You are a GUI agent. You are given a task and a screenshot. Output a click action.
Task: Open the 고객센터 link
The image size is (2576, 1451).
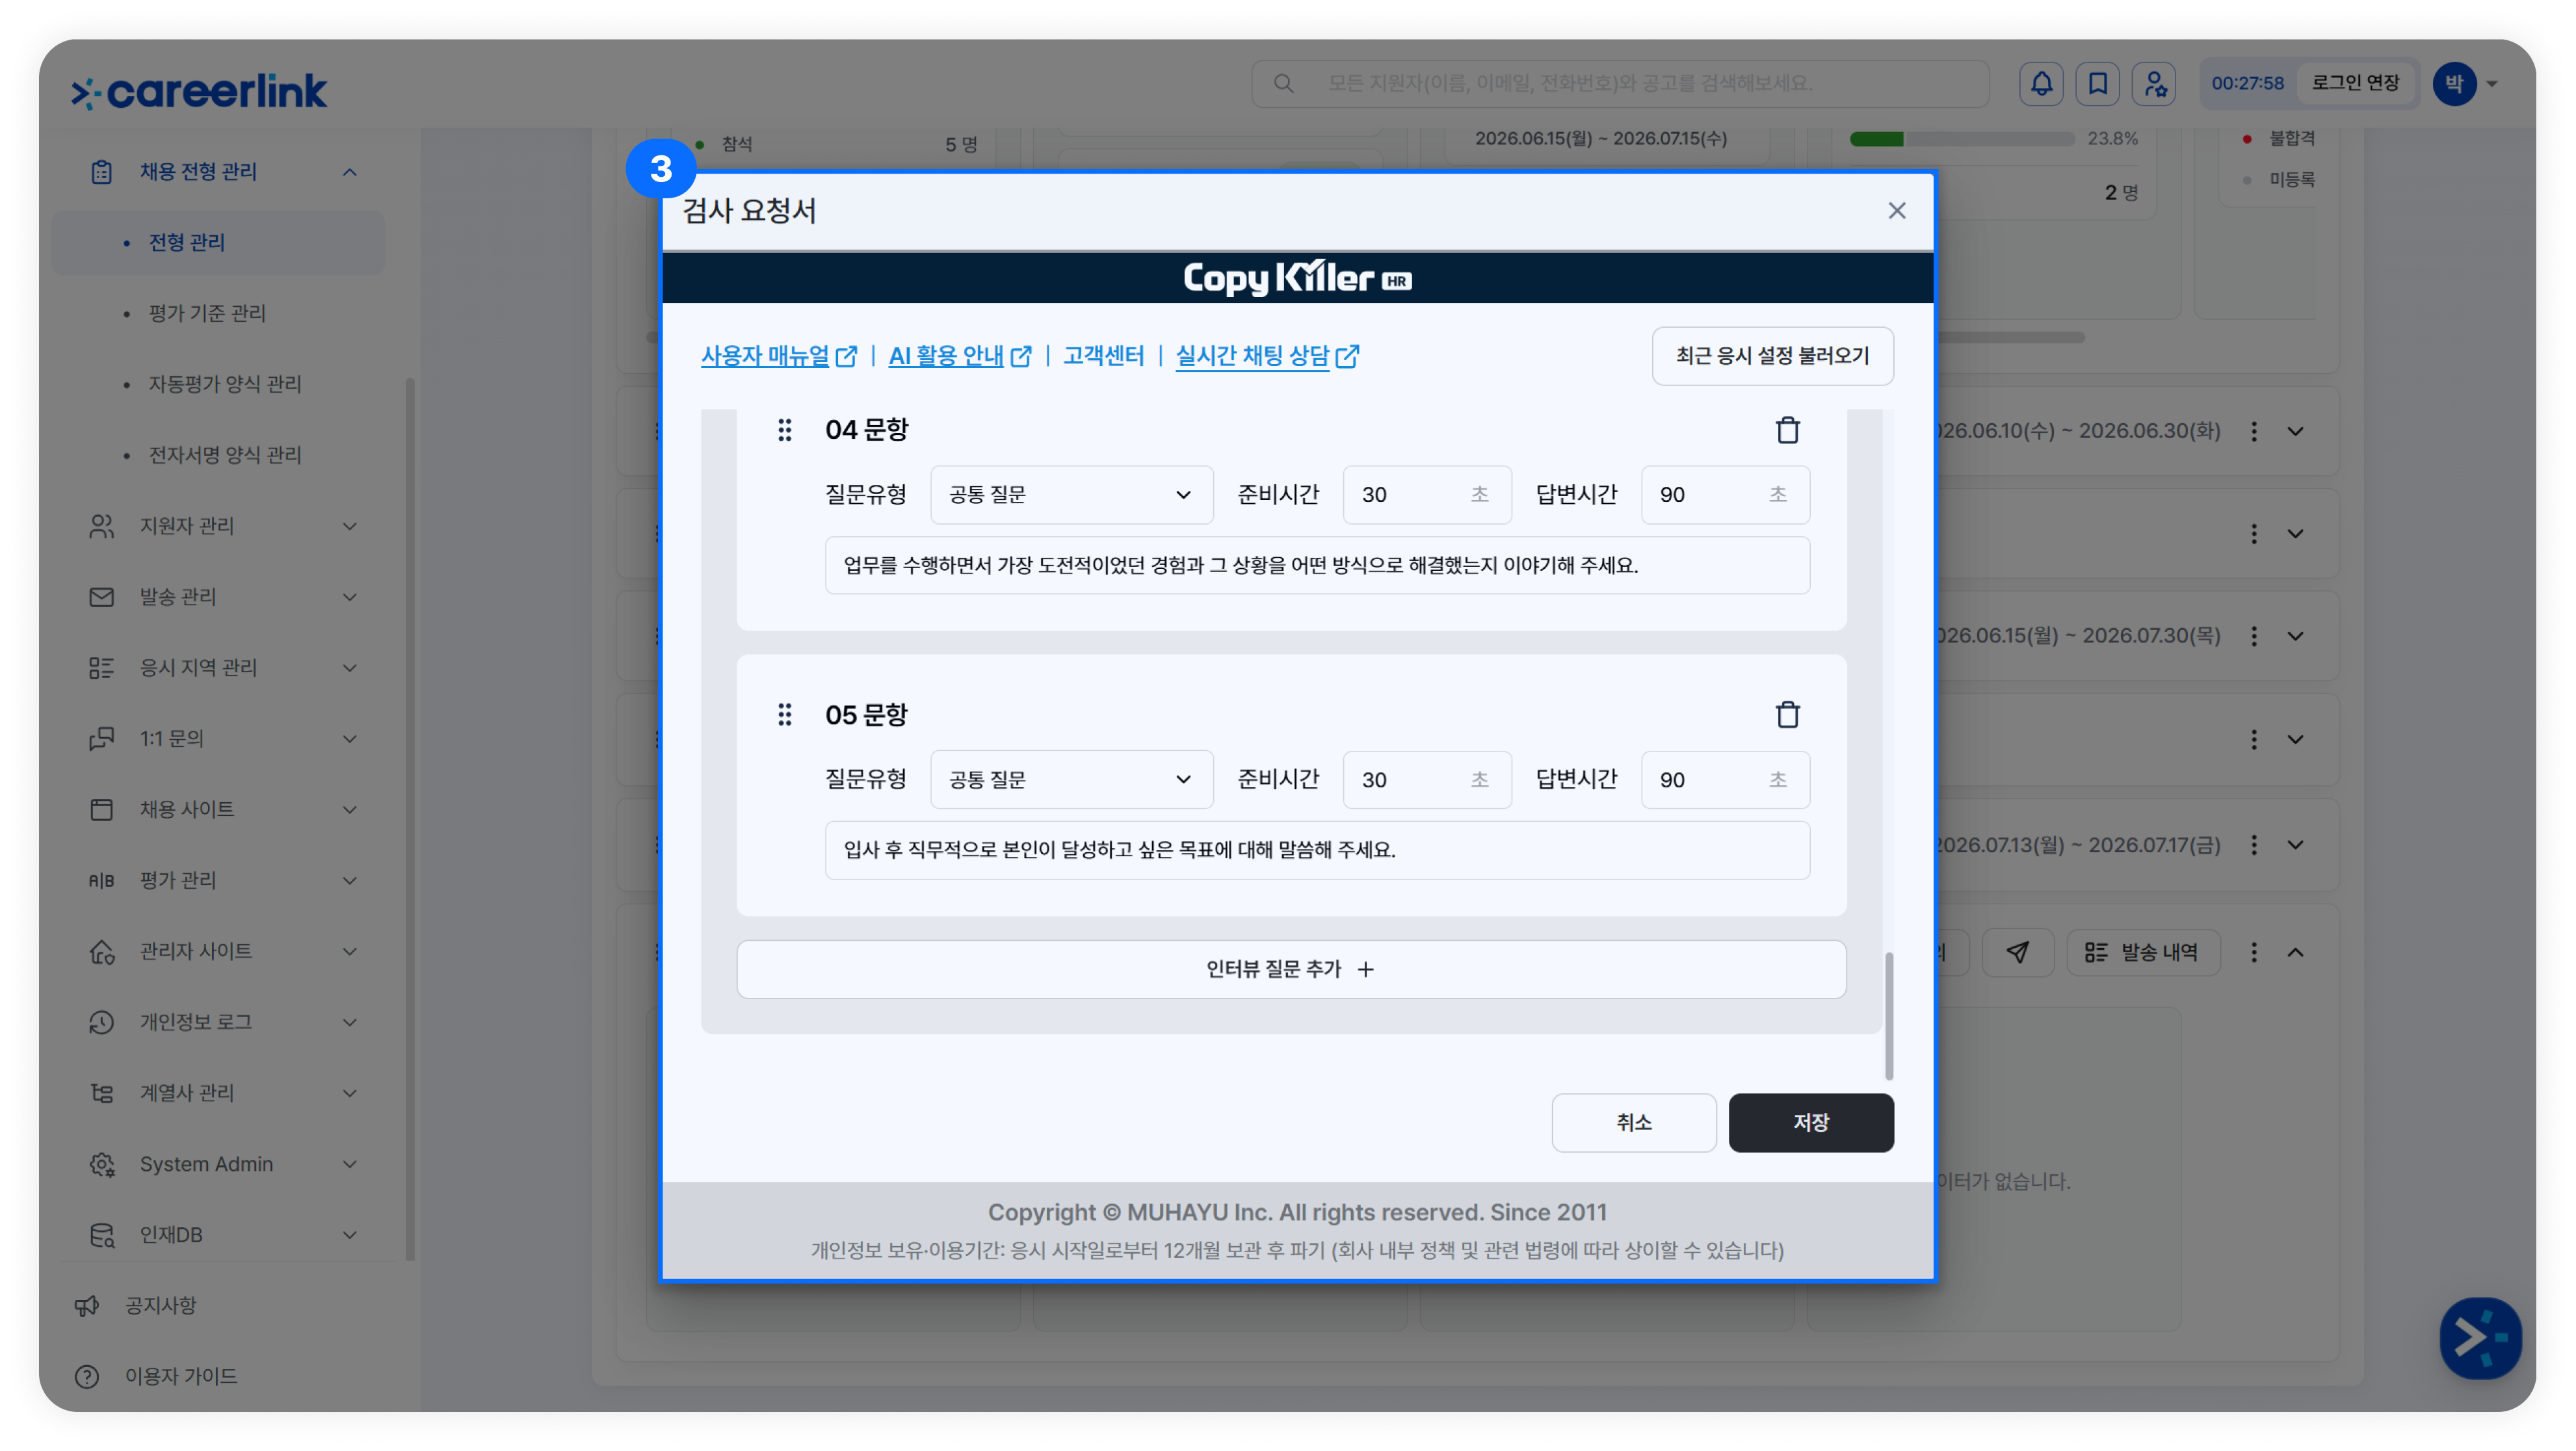(1103, 356)
